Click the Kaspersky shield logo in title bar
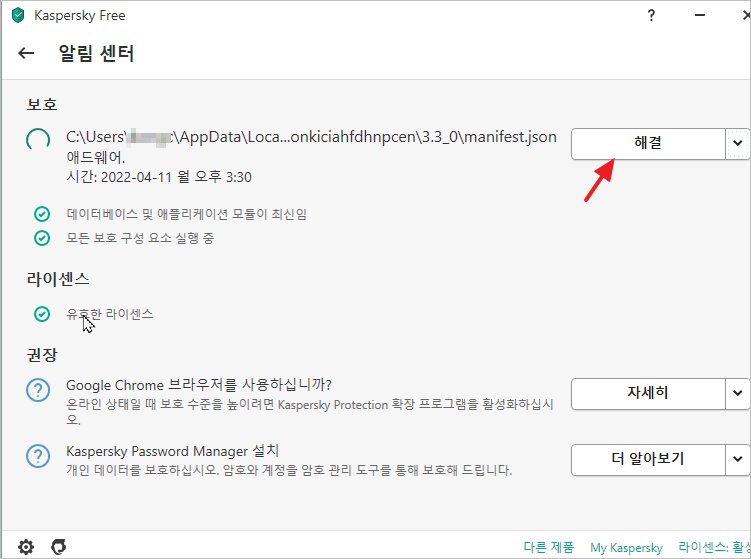This screenshot has width=751, height=559. pos(16,16)
